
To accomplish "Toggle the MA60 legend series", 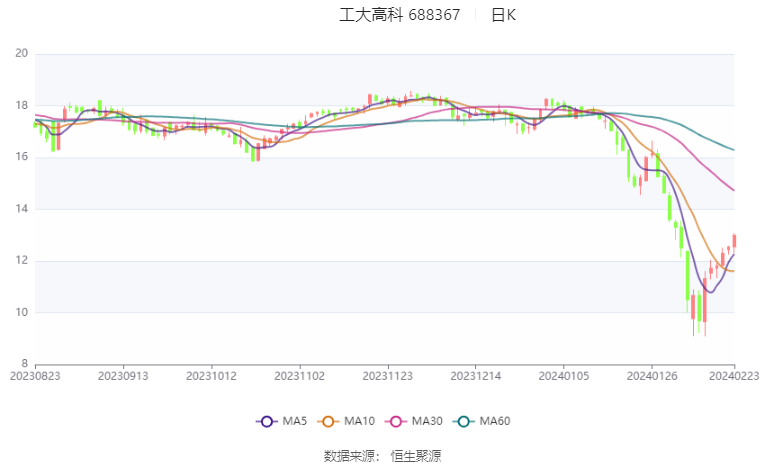I will (x=482, y=421).
